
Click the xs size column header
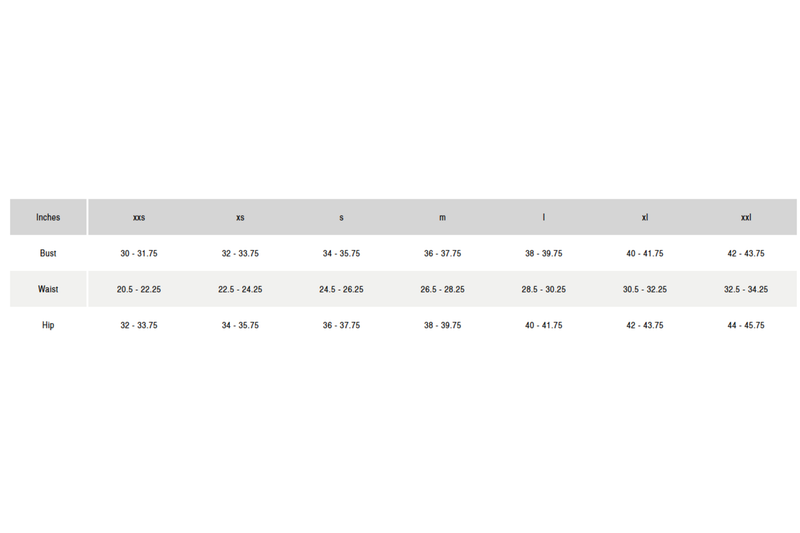tap(240, 217)
